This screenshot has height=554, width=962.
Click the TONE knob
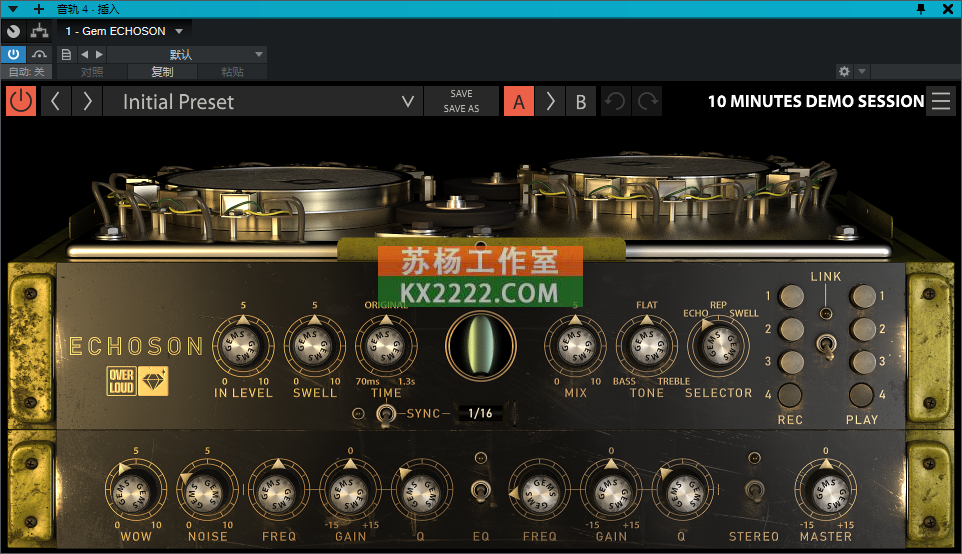click(x=647, y=346)
